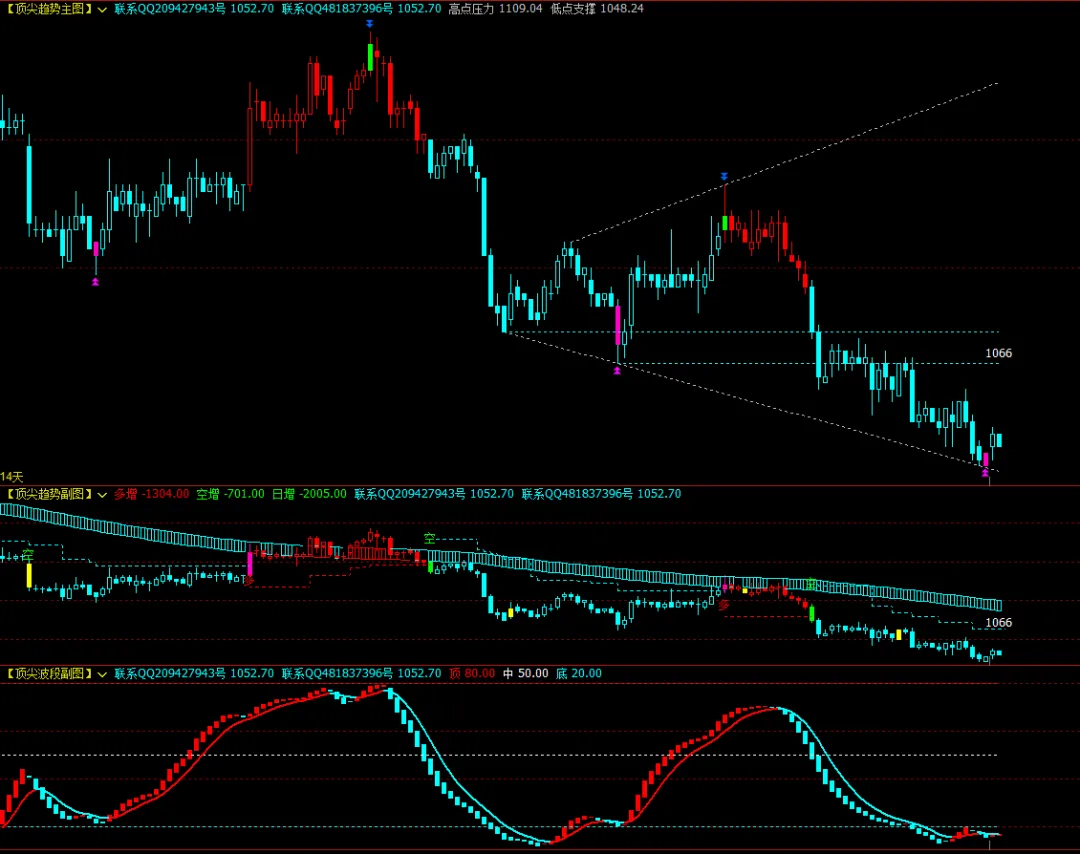Select the 【顶尖趋势主图】 indicator title
Viewport: 1080px width, 854px height.
tap(48, 9)
